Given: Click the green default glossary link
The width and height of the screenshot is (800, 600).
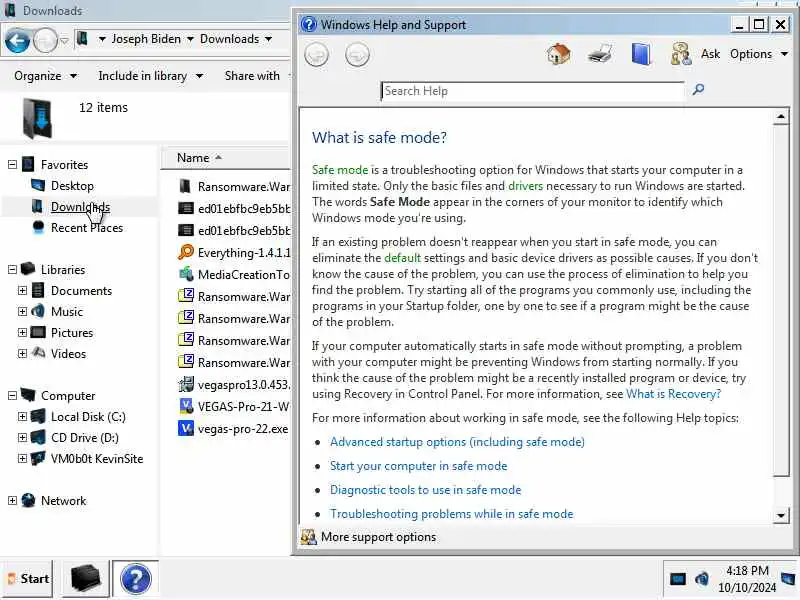Looking at the screenshot, I should [403, 258].
